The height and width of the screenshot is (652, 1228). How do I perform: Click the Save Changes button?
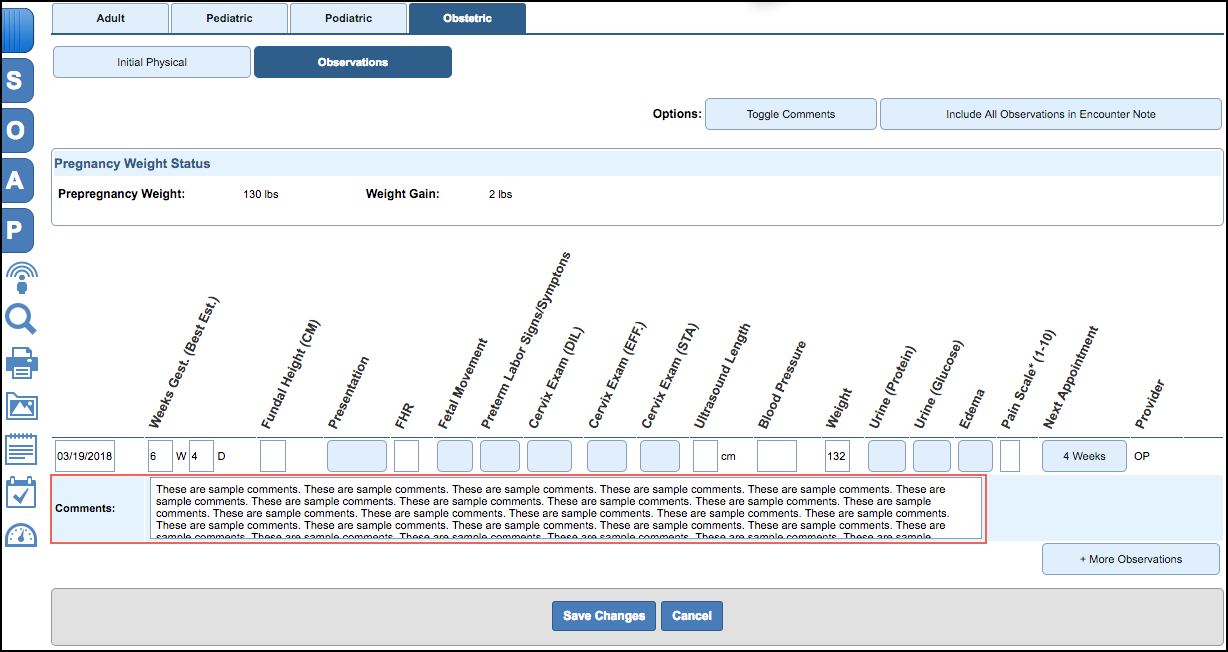coord(604,616)
